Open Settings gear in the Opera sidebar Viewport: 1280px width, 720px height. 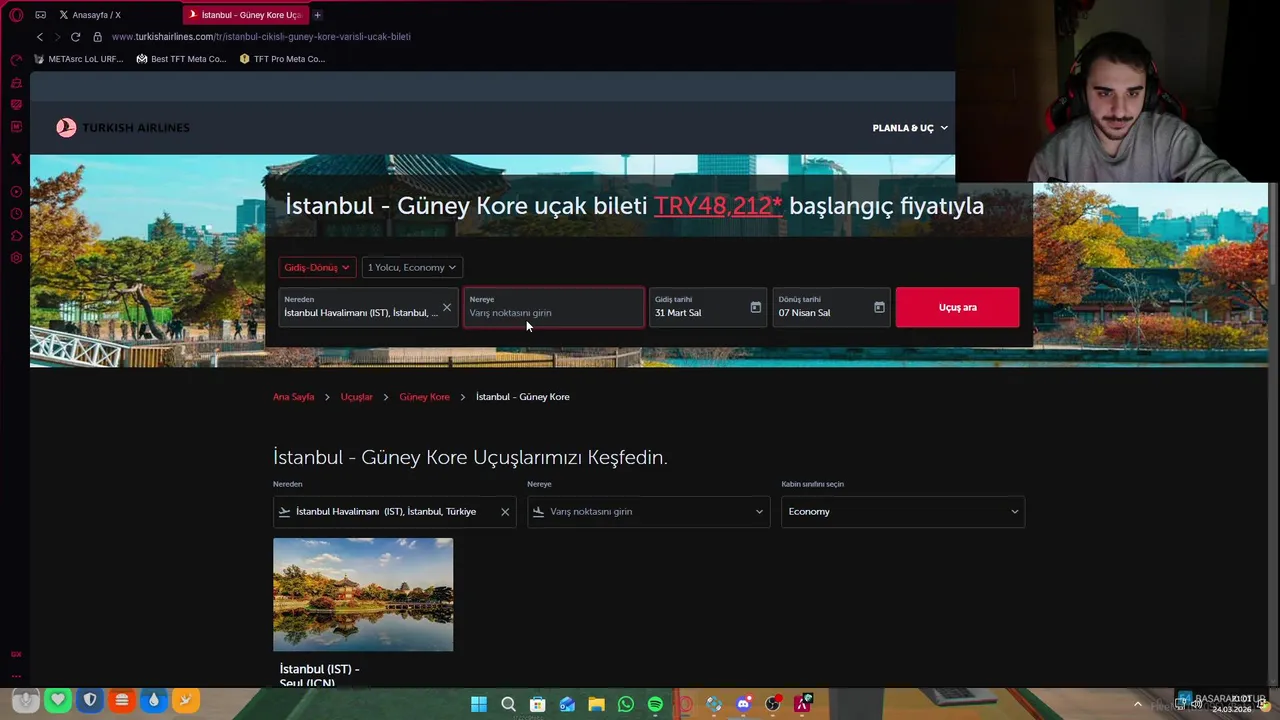coord(16,258)
